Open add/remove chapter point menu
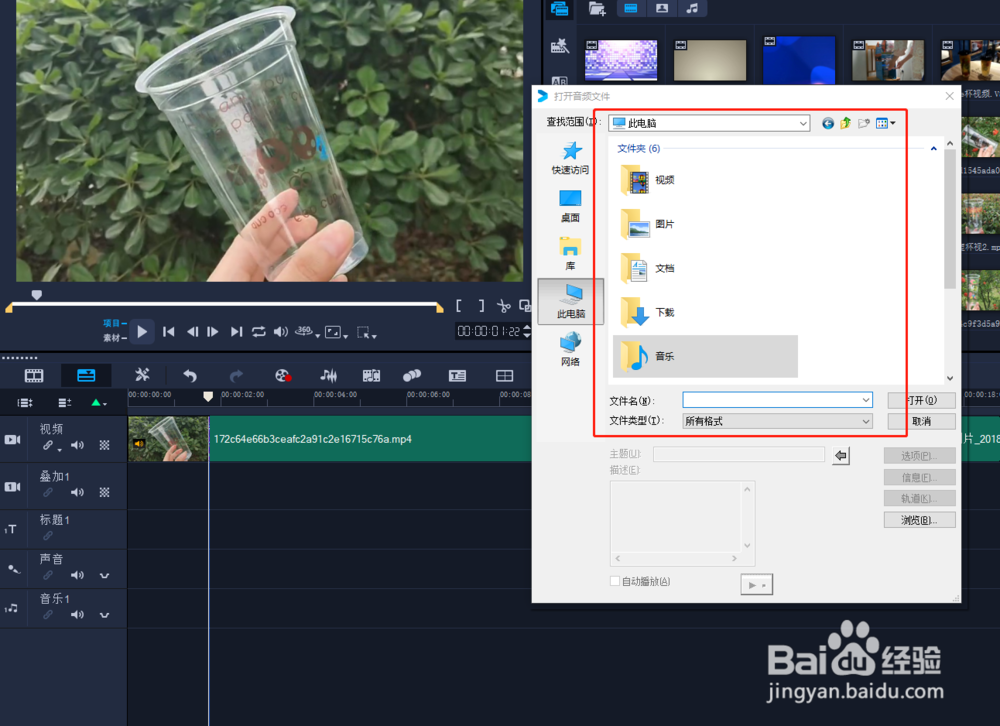 [65, 403]
